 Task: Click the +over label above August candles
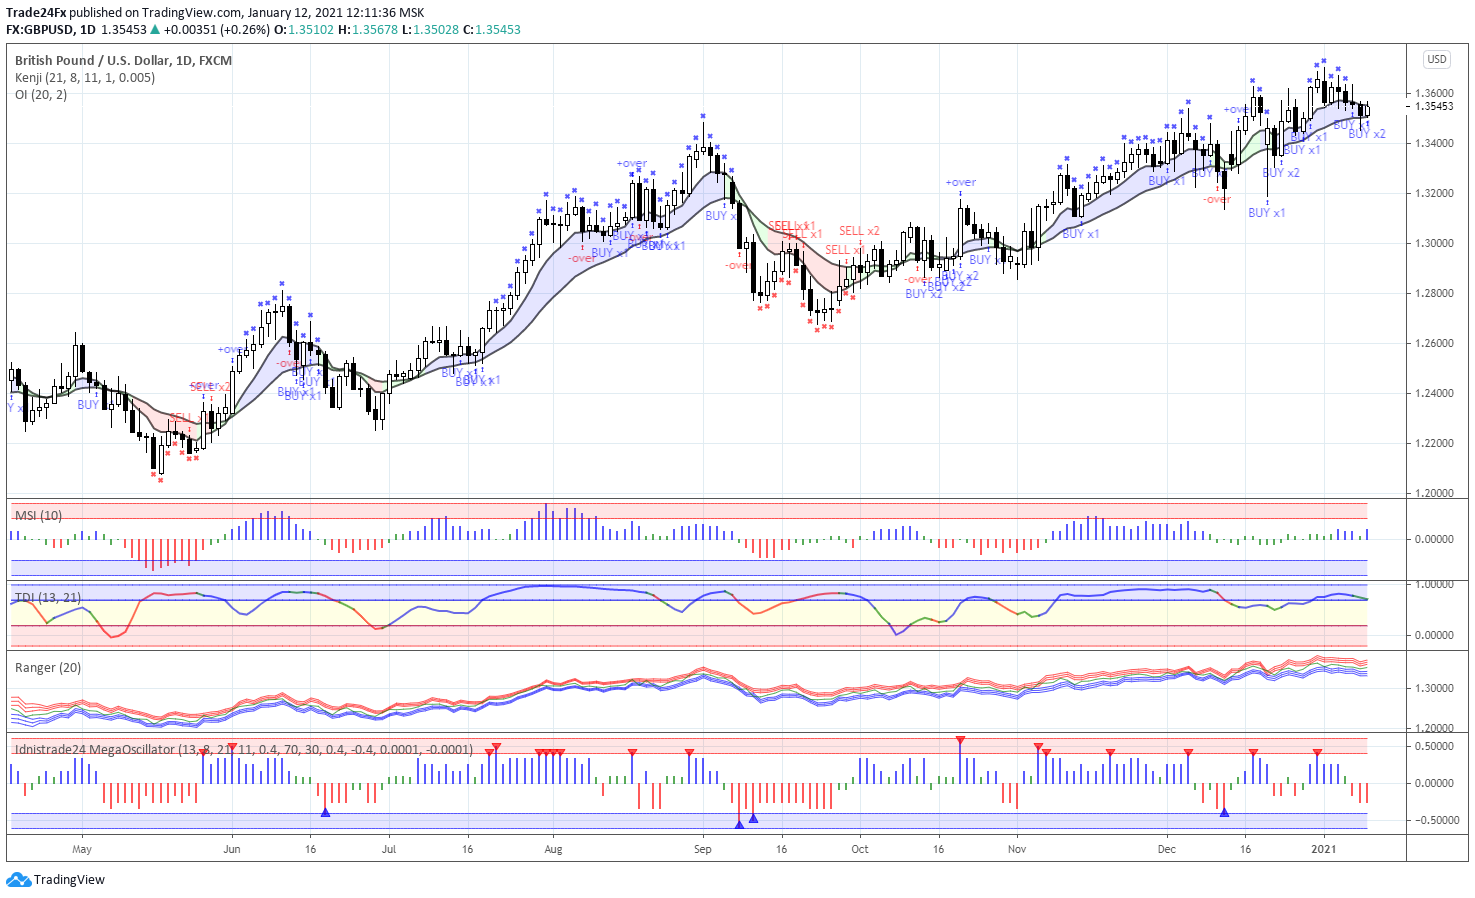(x=632, y=164)
